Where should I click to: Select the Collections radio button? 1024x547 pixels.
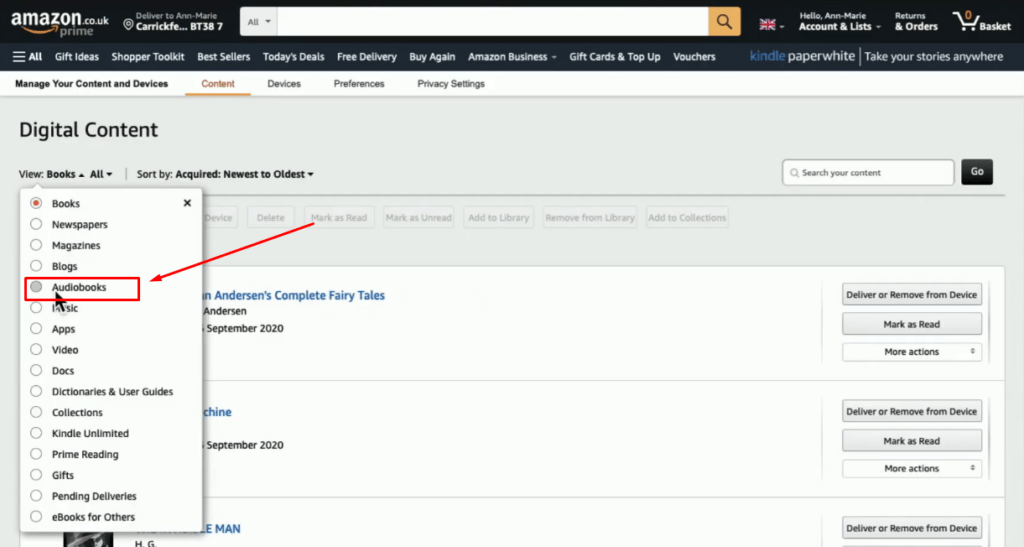pyautogui.click(x=36, y=412)
